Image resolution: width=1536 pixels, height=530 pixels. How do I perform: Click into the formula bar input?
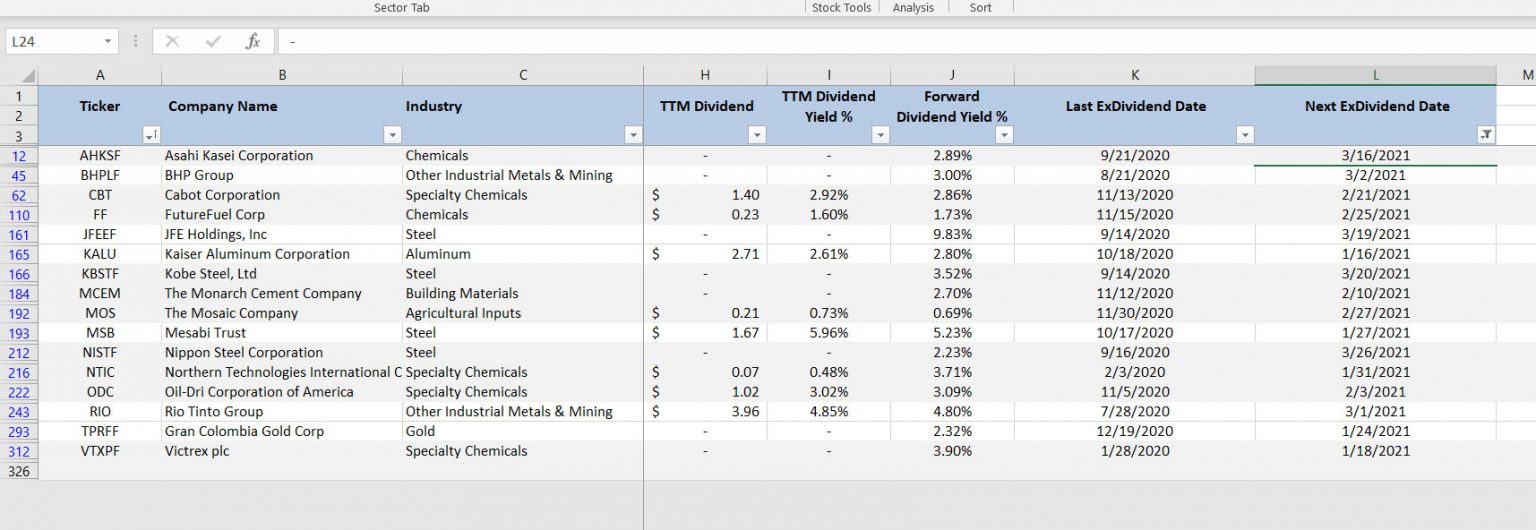click(x=906, y=41)
